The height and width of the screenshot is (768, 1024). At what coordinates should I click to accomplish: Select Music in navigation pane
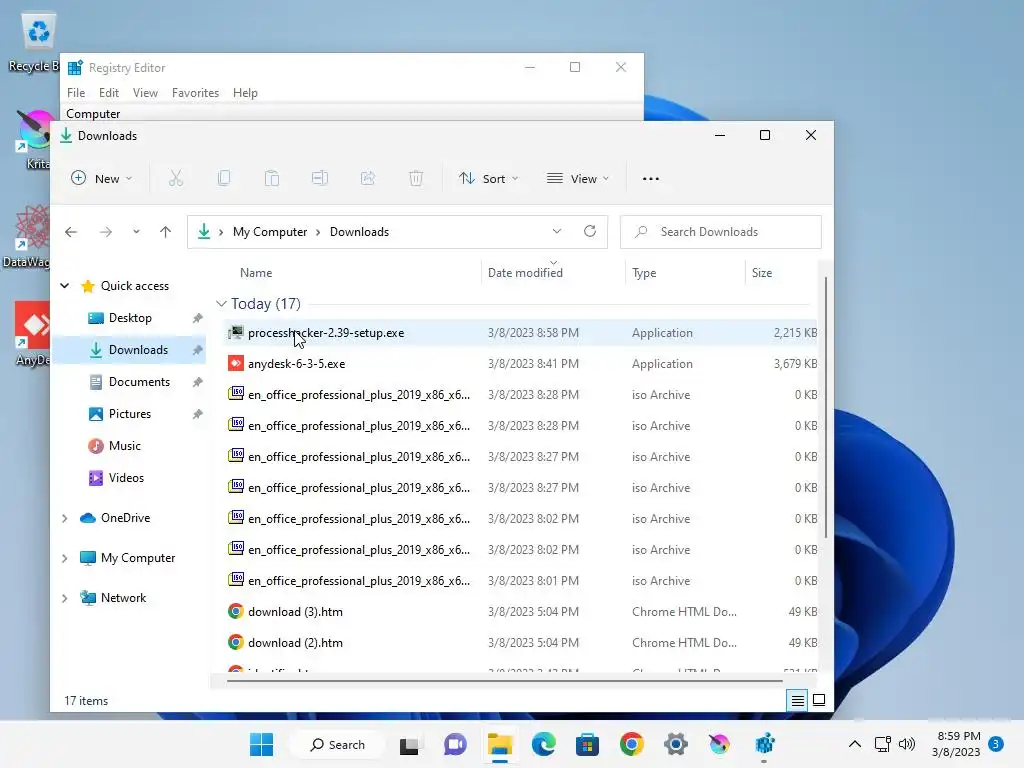125,446
